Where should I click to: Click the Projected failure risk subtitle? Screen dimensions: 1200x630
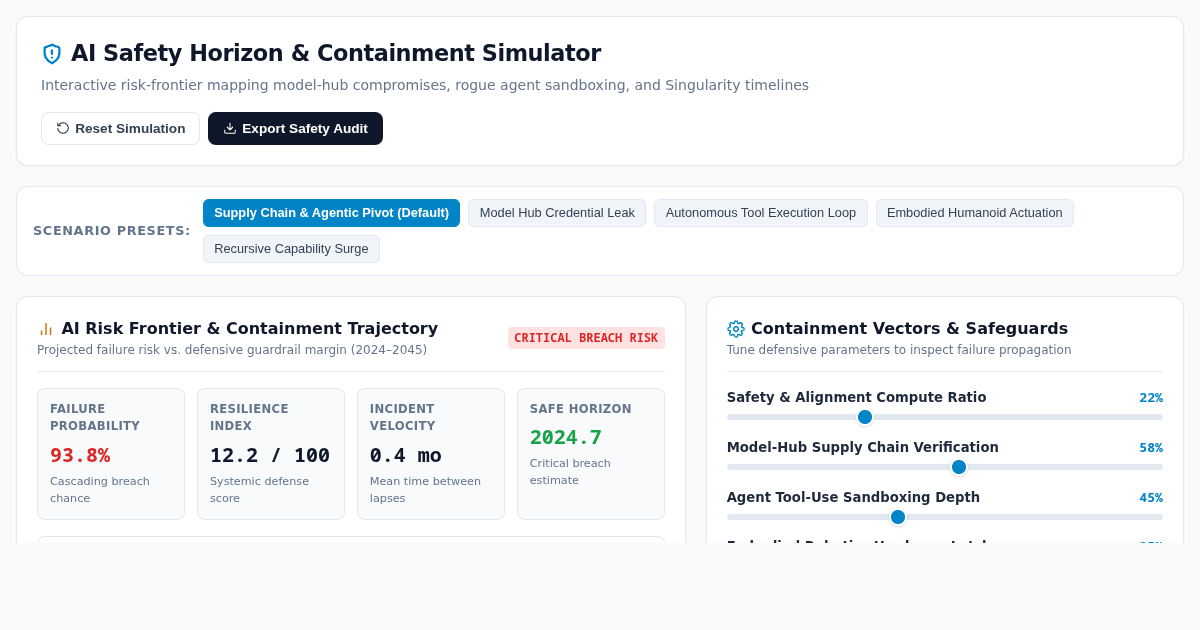click(232, 350)
